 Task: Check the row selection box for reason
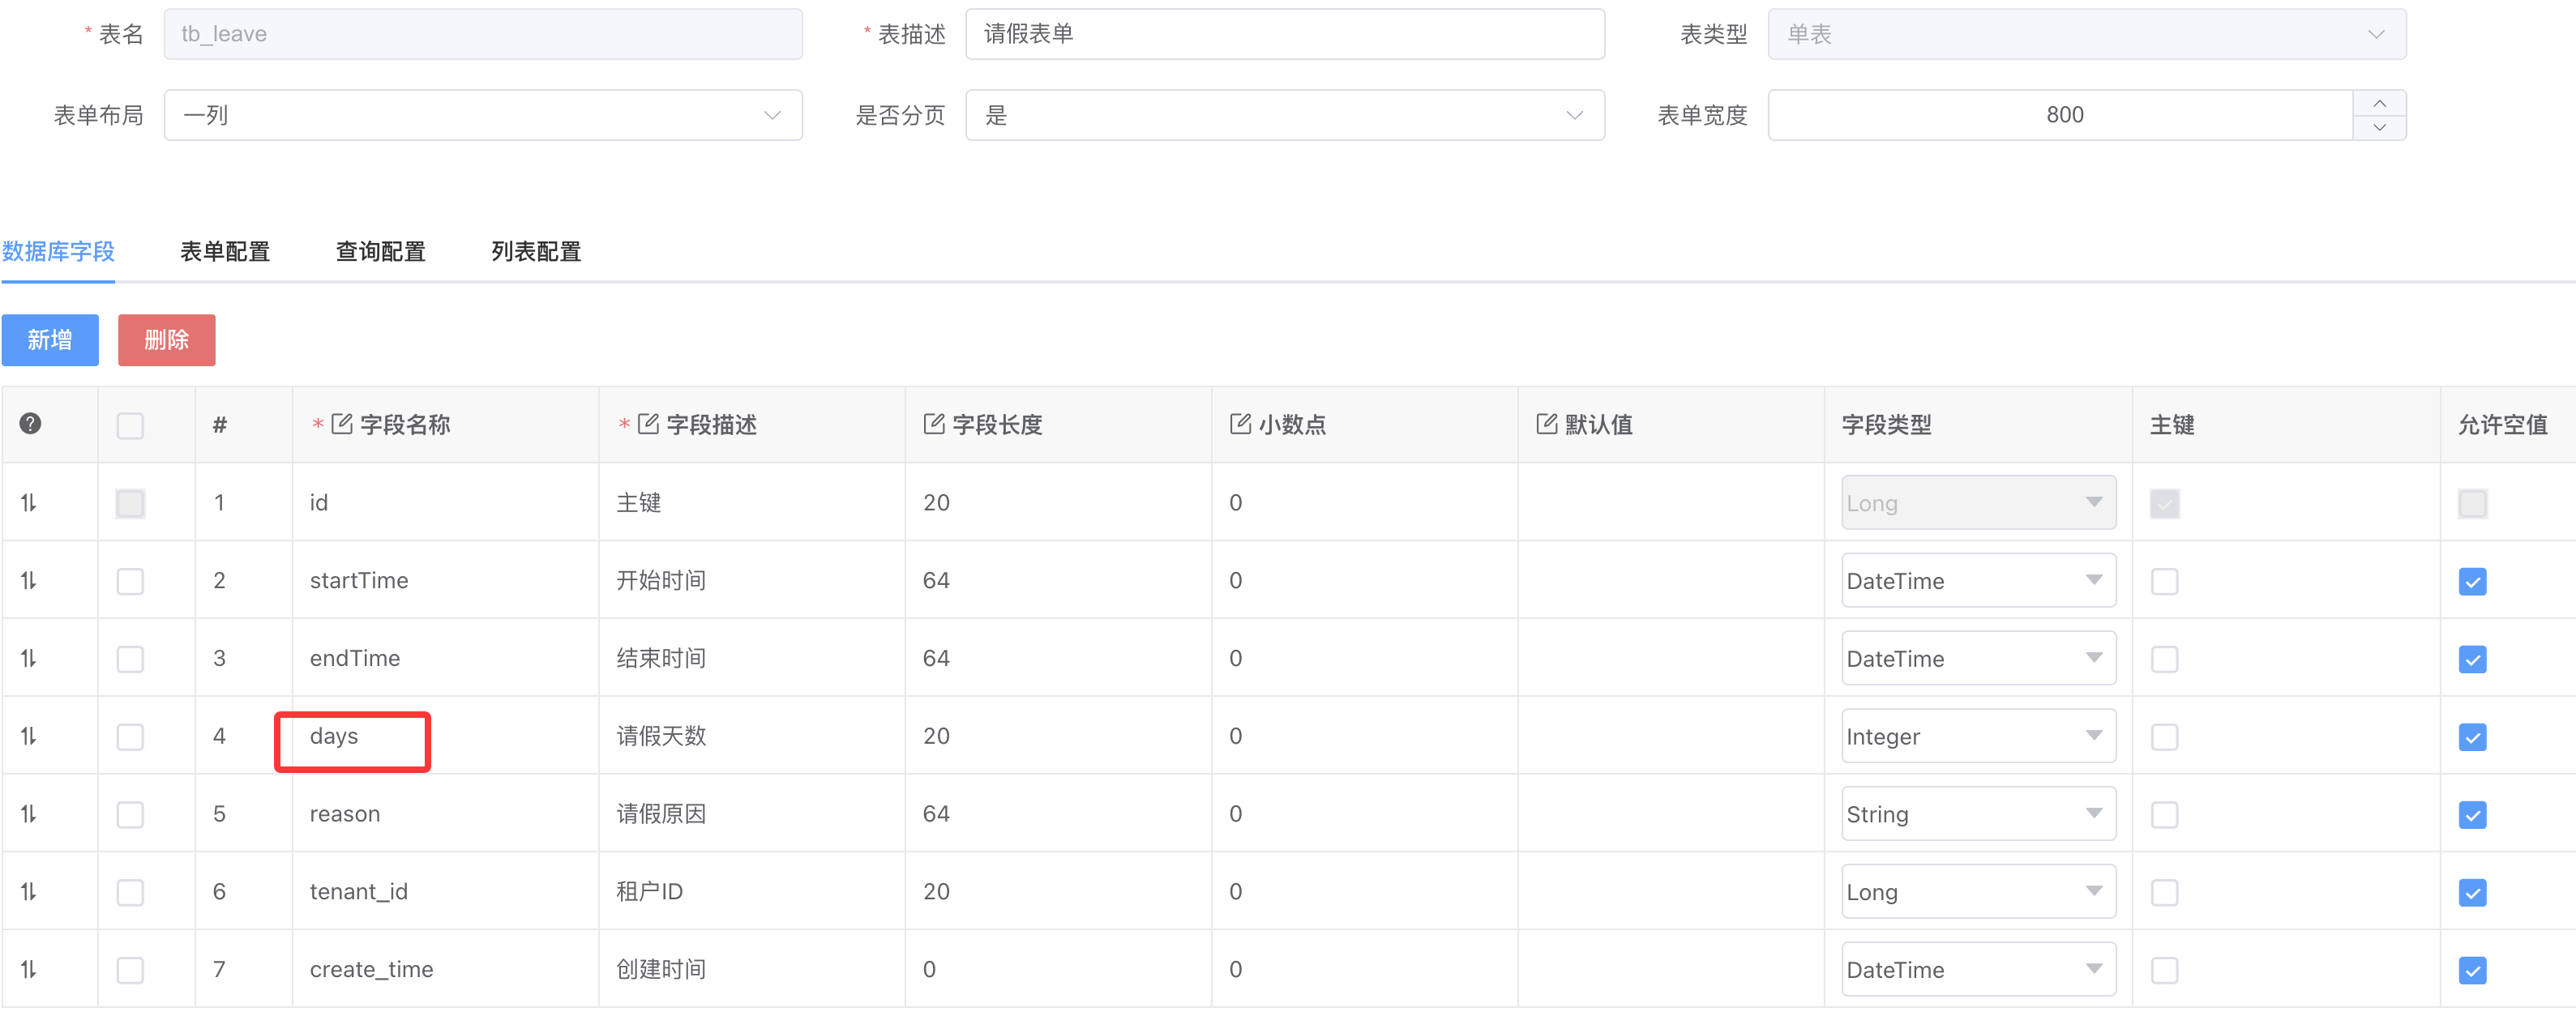click(x=130, y=815)
